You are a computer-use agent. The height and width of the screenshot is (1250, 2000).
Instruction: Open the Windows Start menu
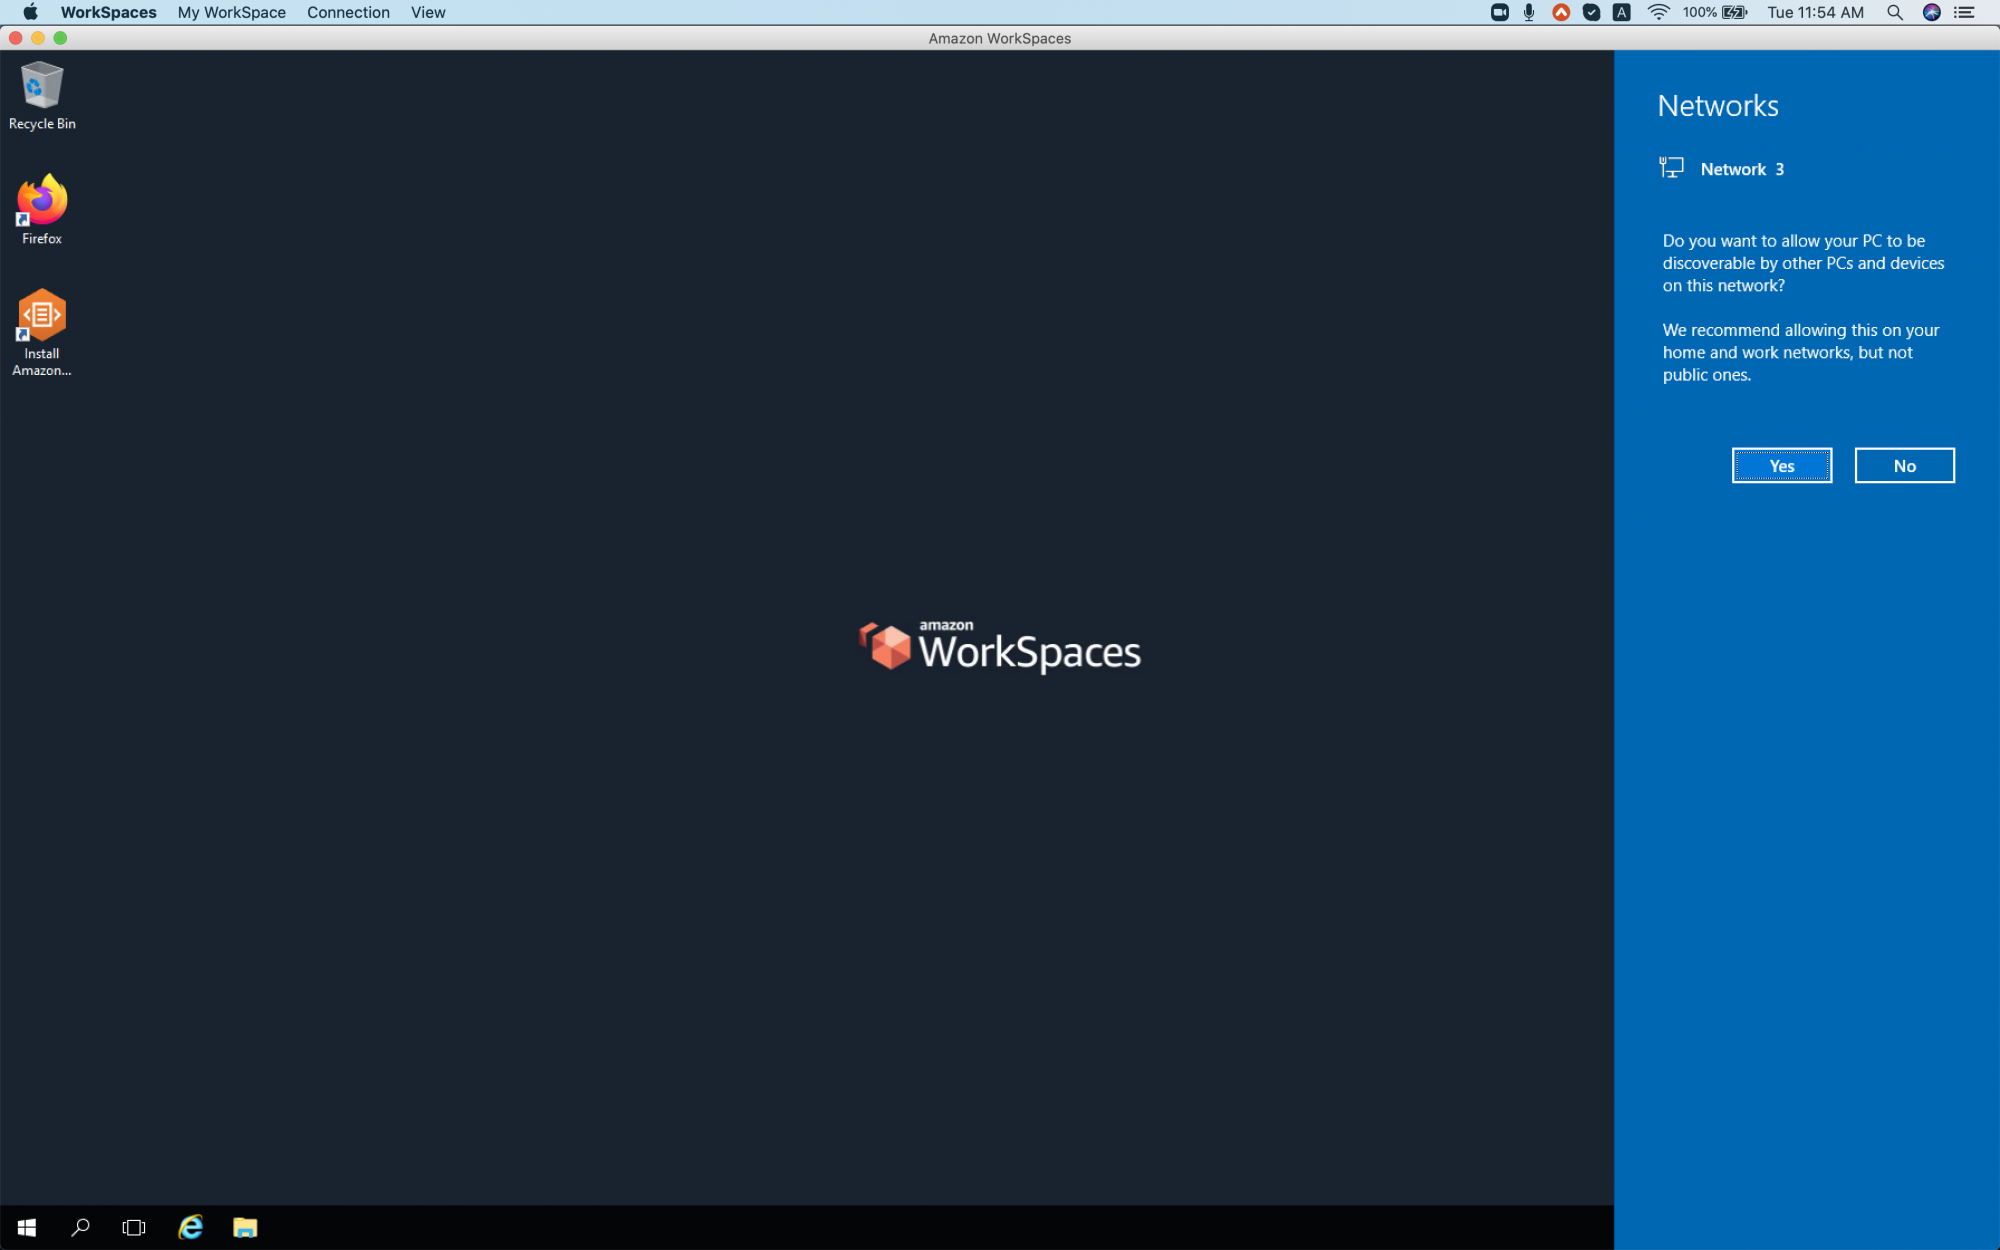[x=27, y=1227]
